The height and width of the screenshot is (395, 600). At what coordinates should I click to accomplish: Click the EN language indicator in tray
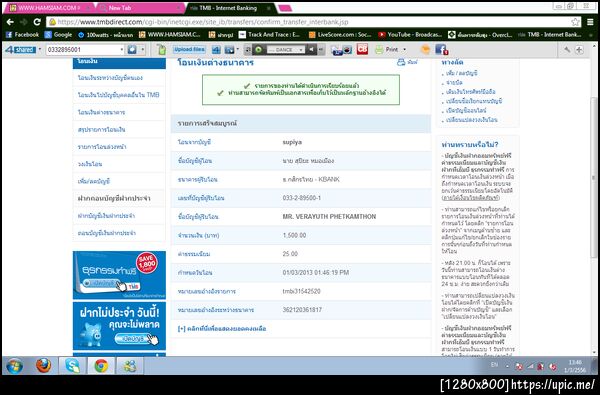(494, 365)
